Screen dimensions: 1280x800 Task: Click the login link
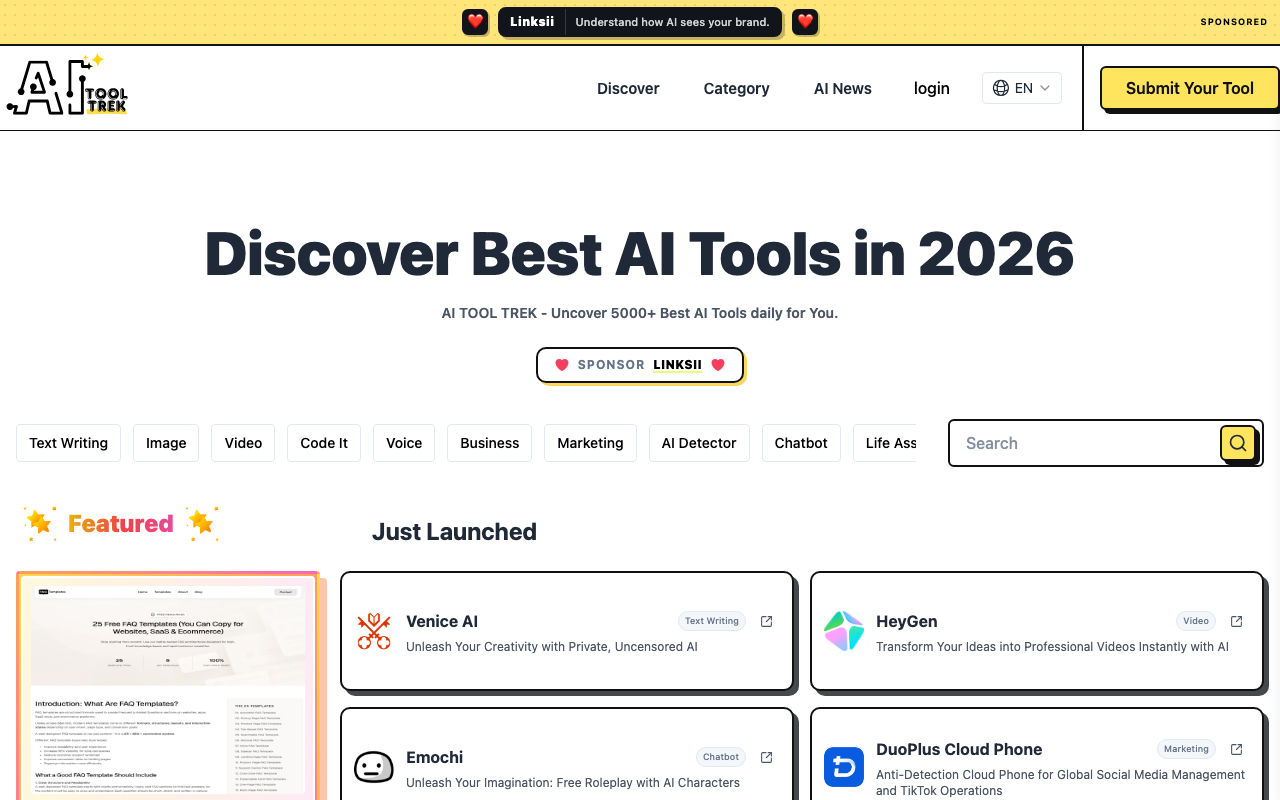(x=932, y=88)
